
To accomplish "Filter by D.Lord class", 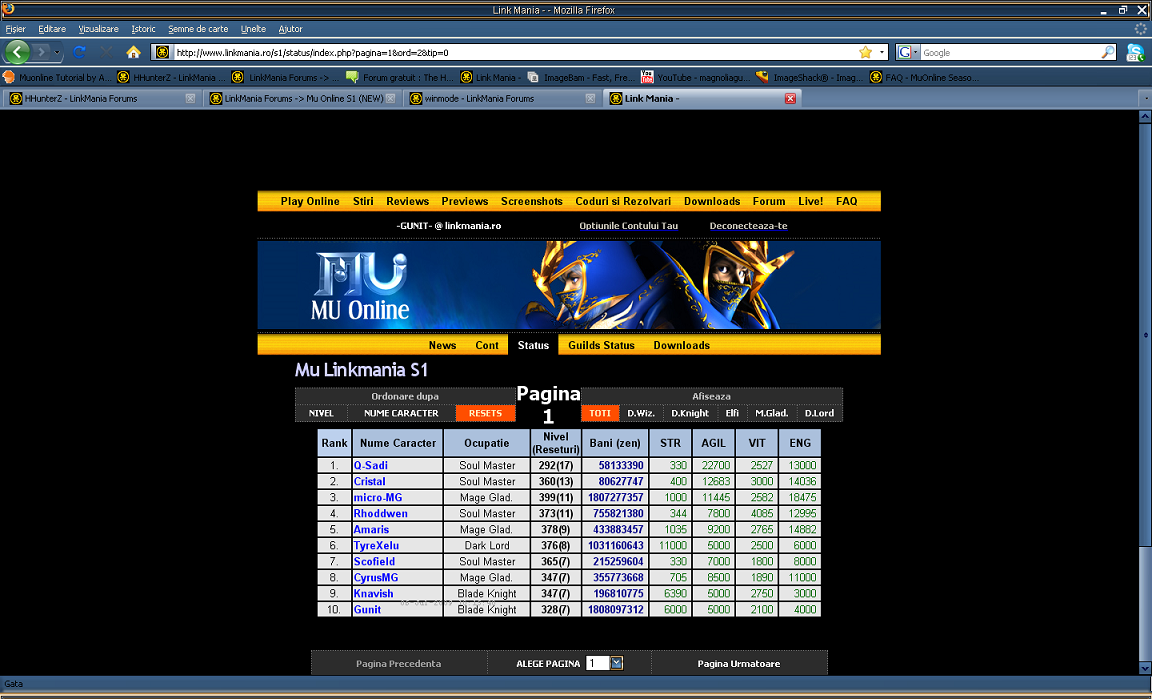I will [819, 413].
